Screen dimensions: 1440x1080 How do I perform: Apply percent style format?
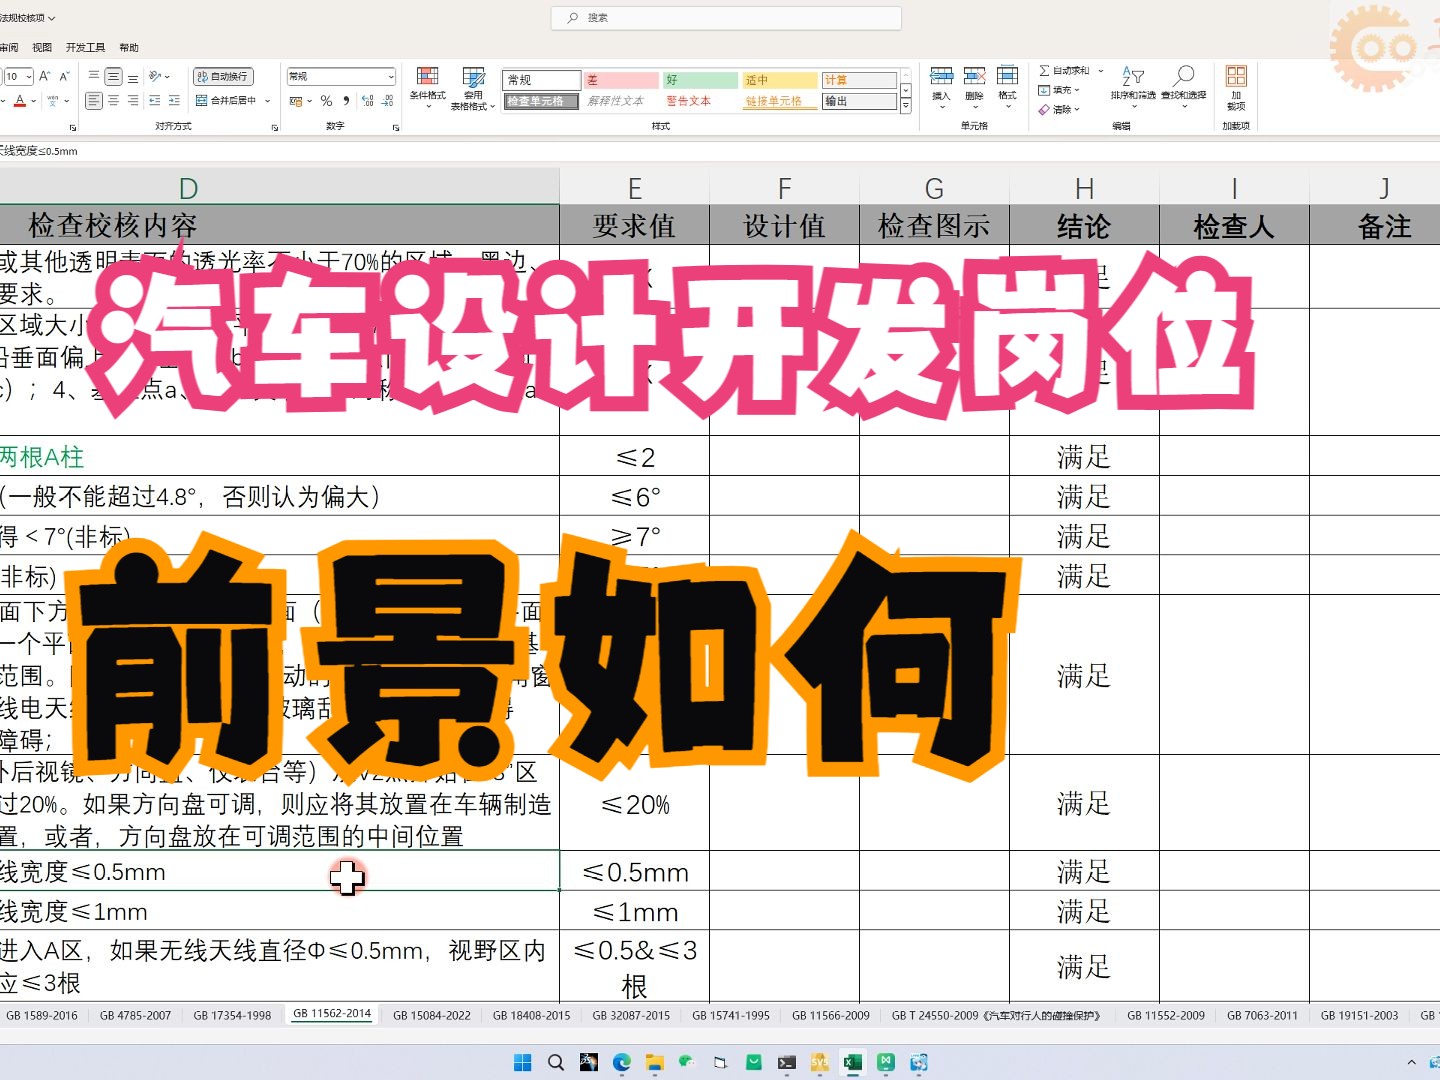(x=326, y=101)
